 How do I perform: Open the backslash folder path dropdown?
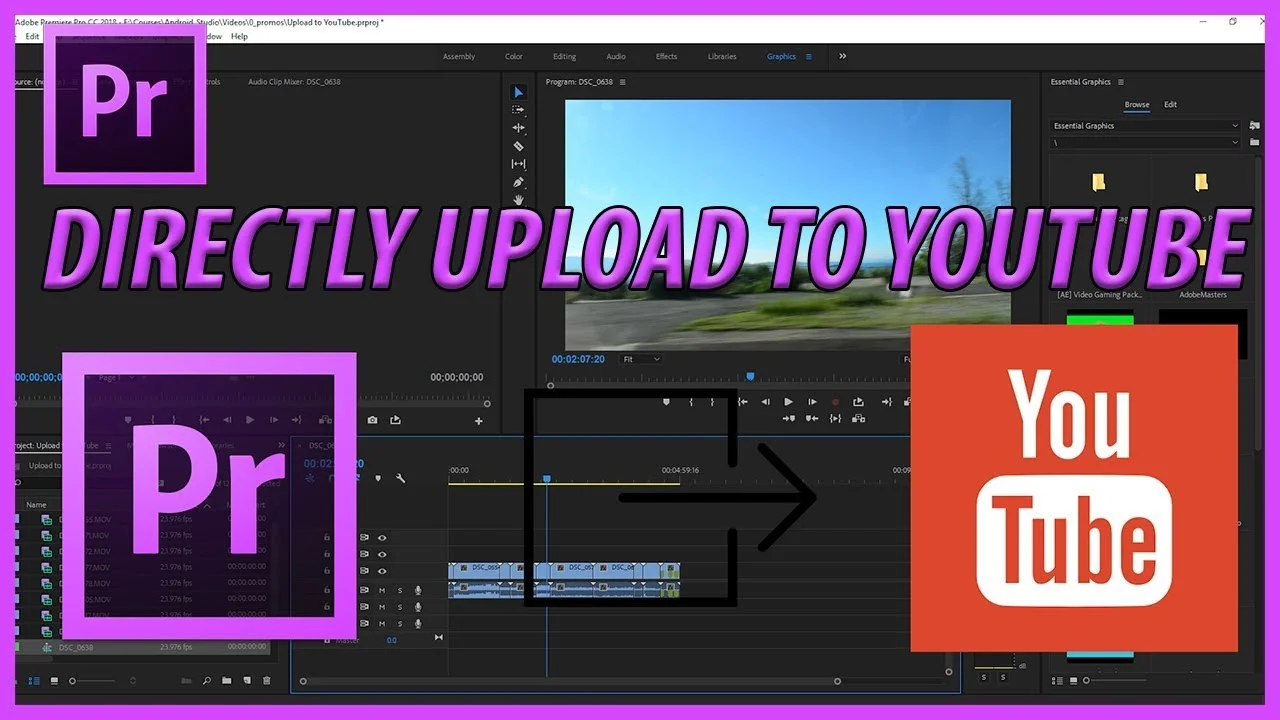point(1146,142)
